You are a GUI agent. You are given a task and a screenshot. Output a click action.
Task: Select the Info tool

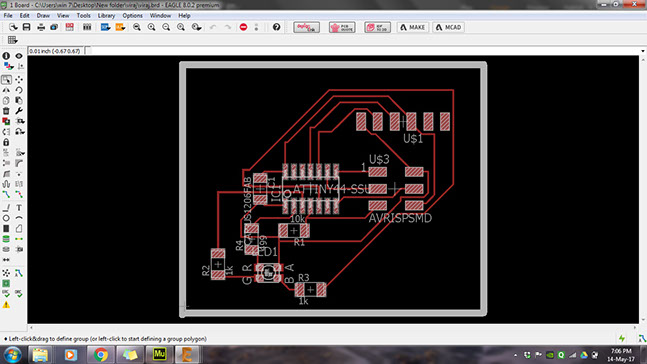6,56
